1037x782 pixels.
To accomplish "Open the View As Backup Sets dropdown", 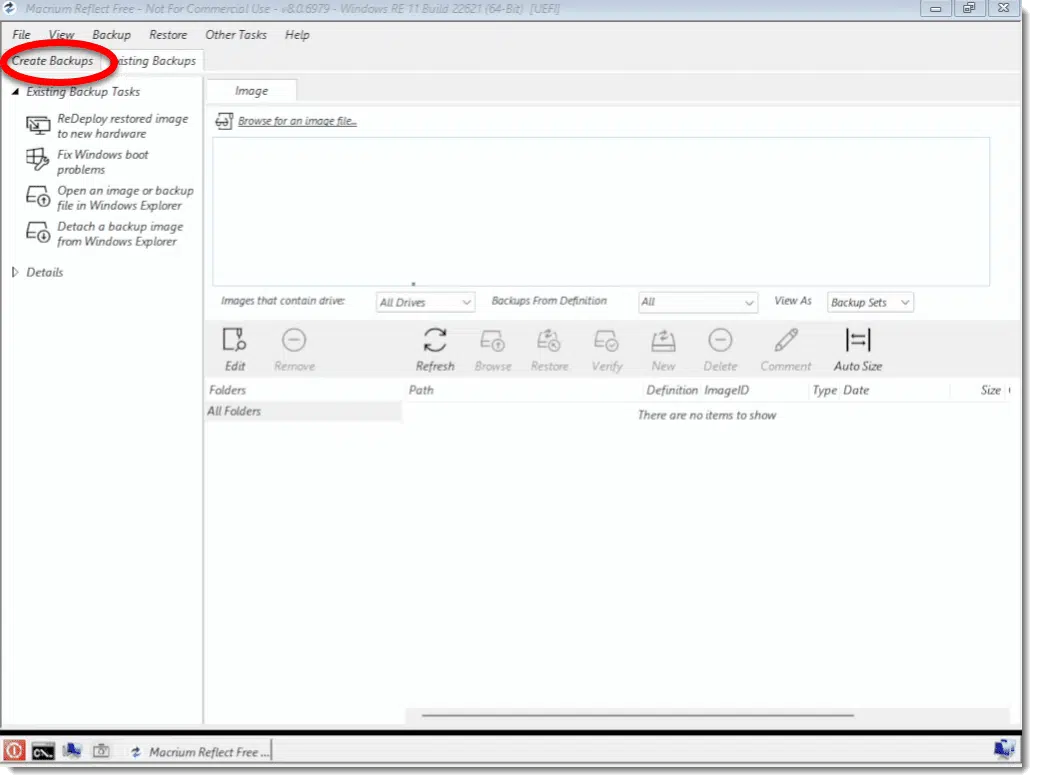I will point(870,302).
